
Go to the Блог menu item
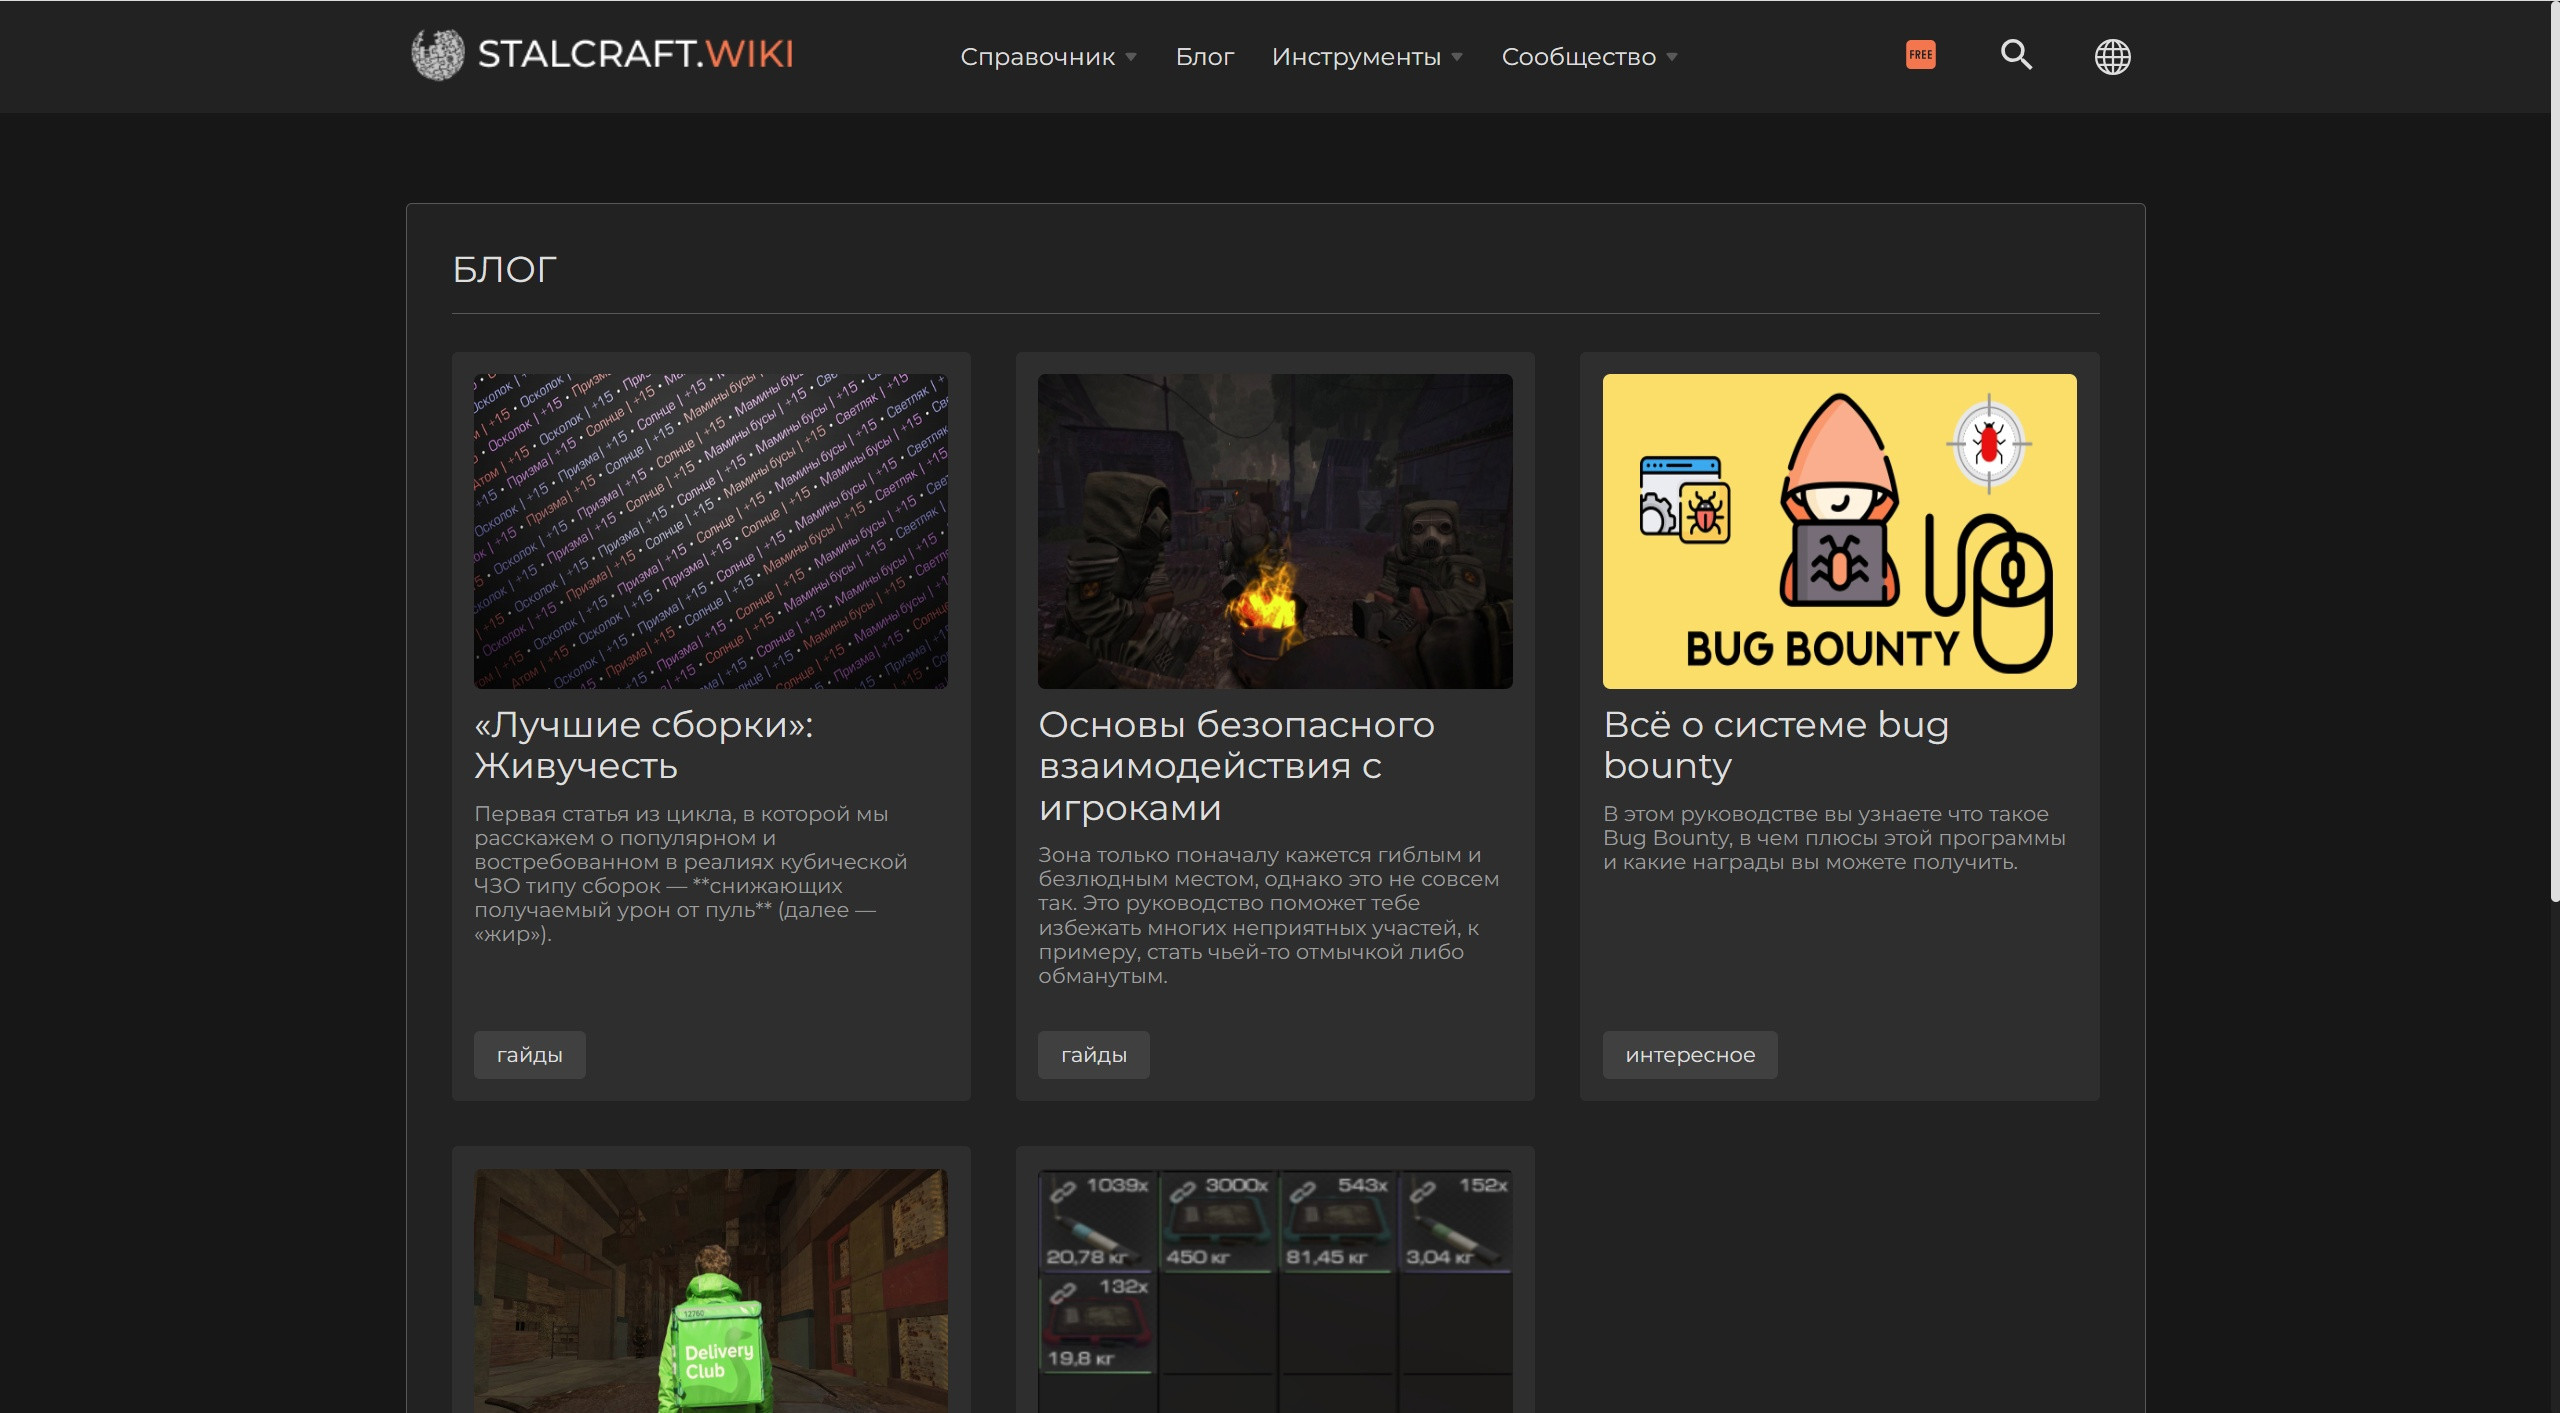click(1204, 57)
